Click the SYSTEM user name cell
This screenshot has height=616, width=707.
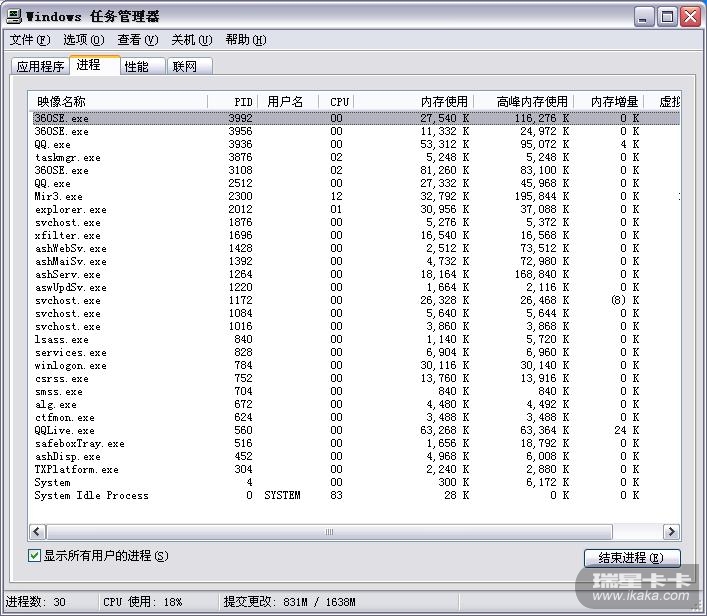(x=282, y=496)
